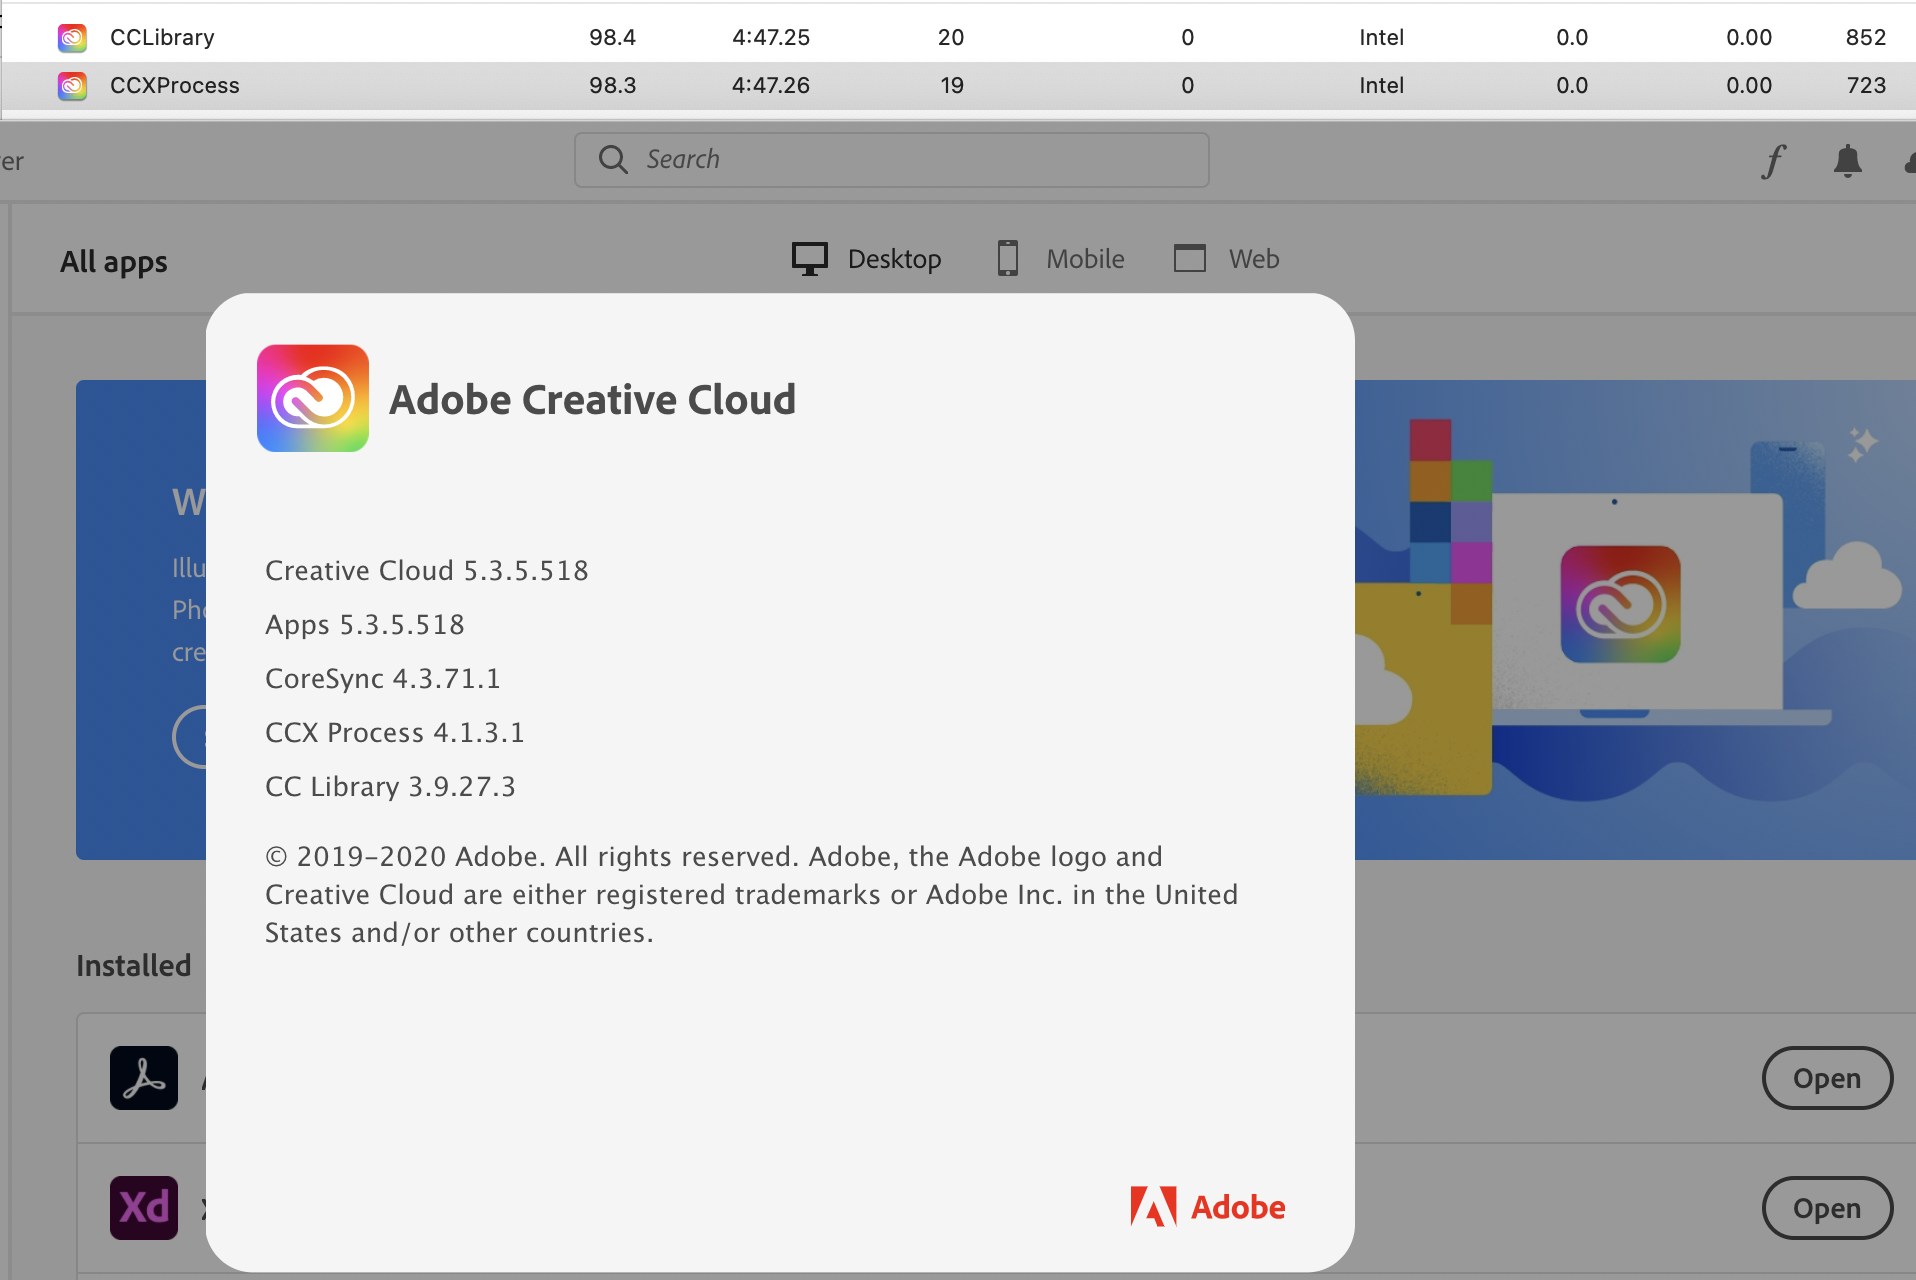1916x1280 pixels.
Task: Click the Adobe Fonts icon
Action: click(1773, 161)
